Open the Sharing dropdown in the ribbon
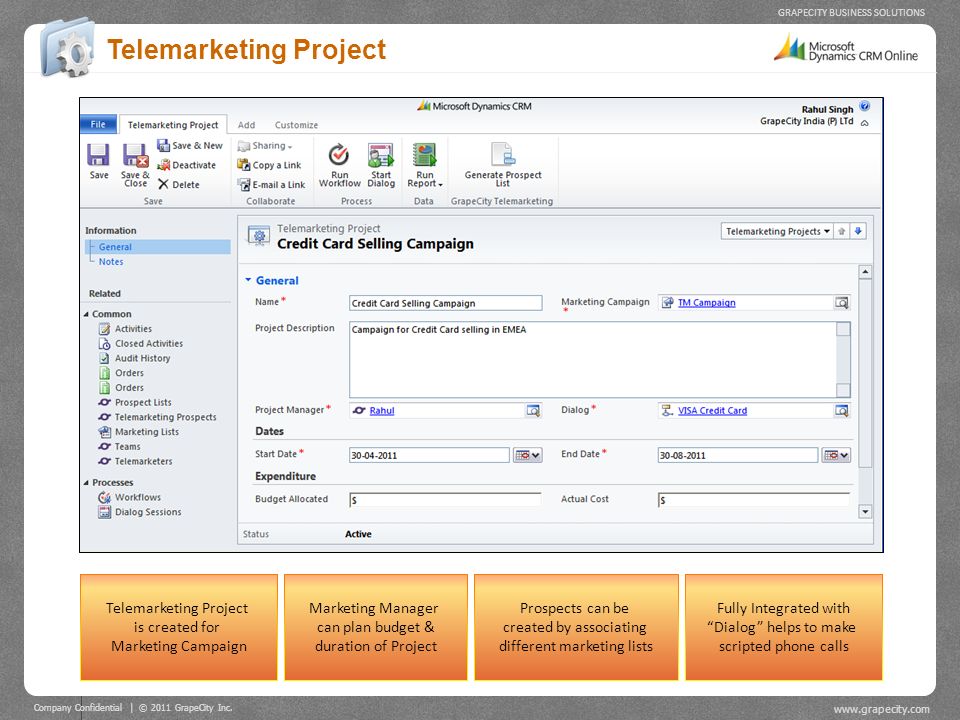The width and height of the screenshot is (960, 720). [265, 146]
